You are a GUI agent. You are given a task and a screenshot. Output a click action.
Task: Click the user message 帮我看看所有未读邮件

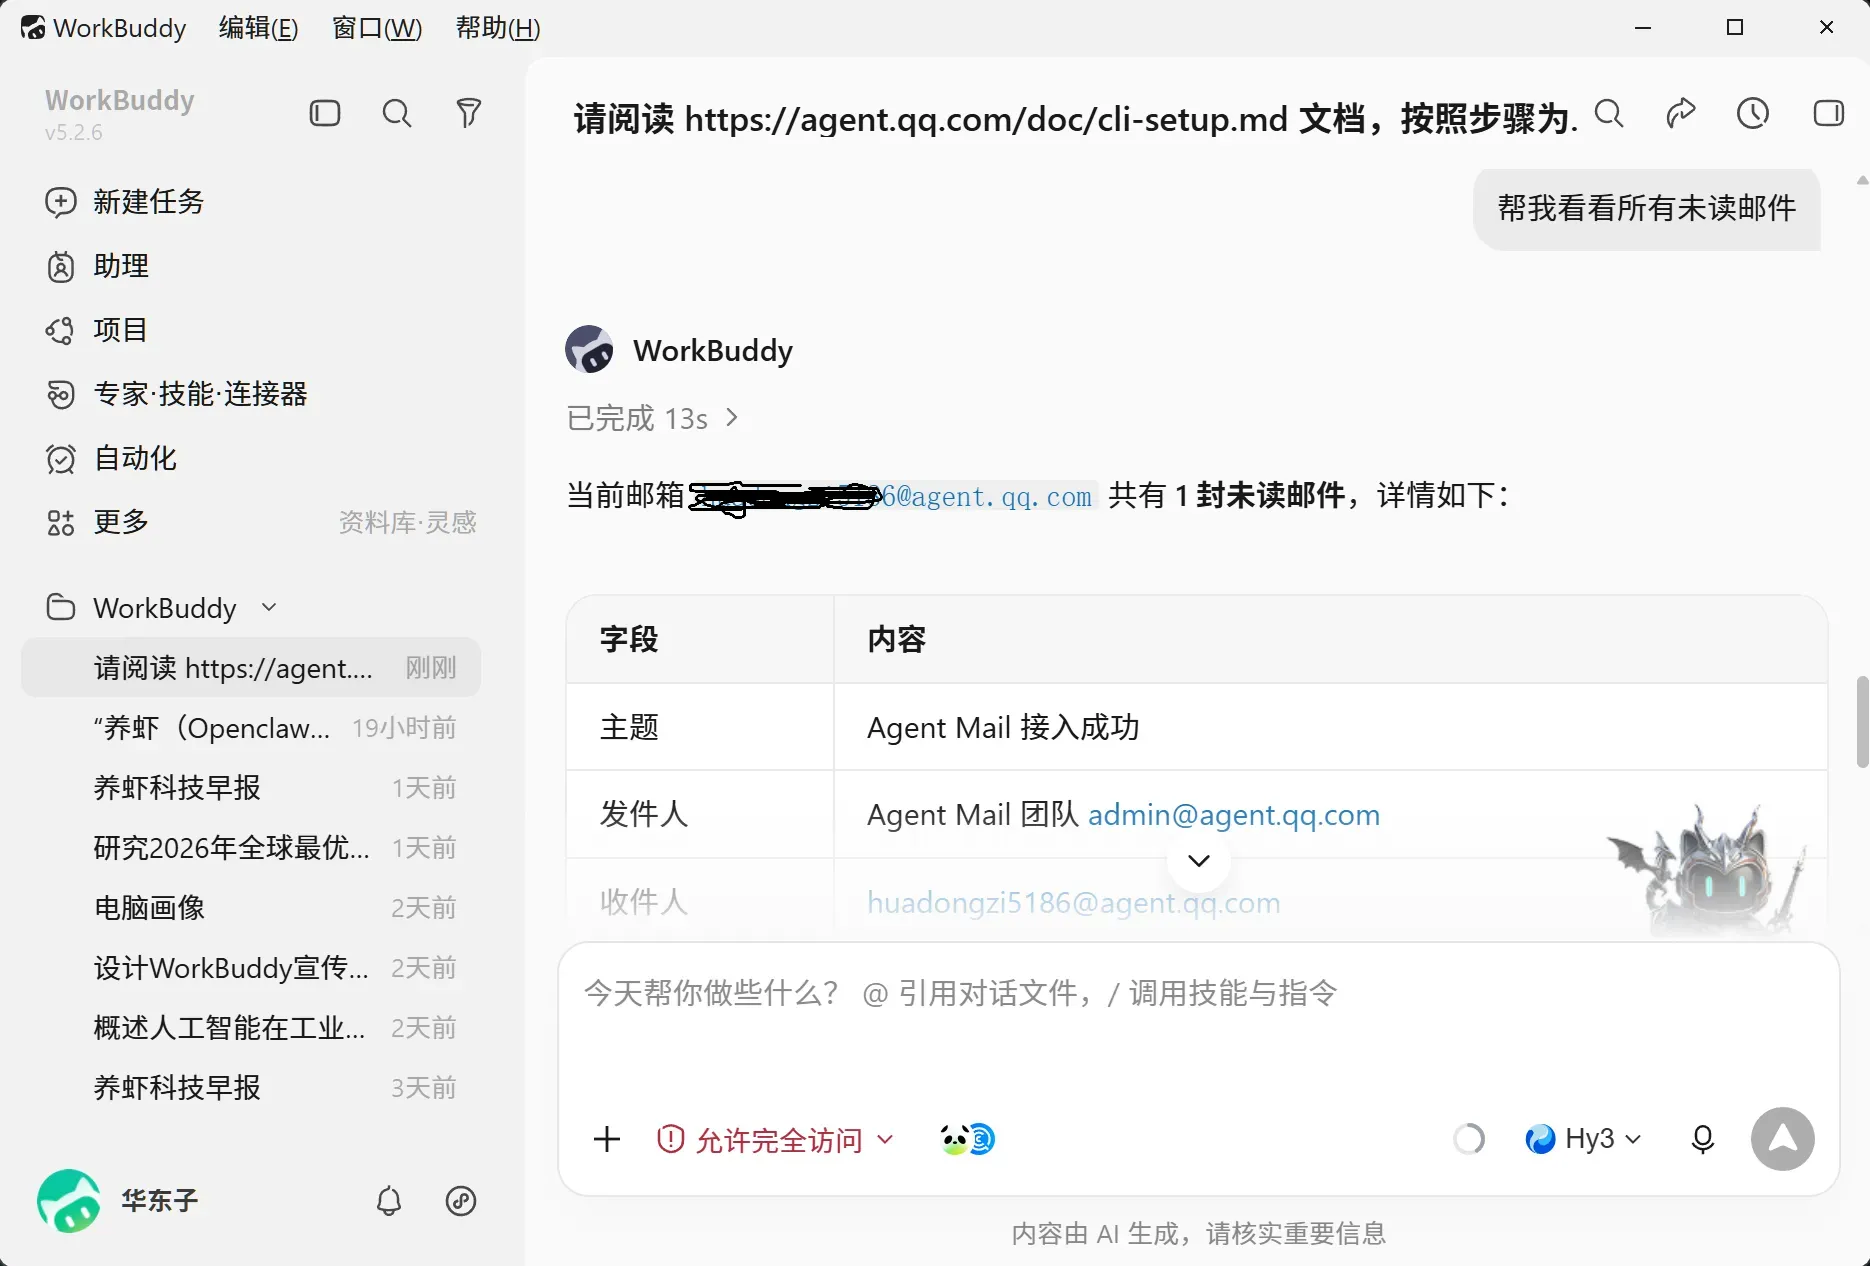pos(1647,209)
